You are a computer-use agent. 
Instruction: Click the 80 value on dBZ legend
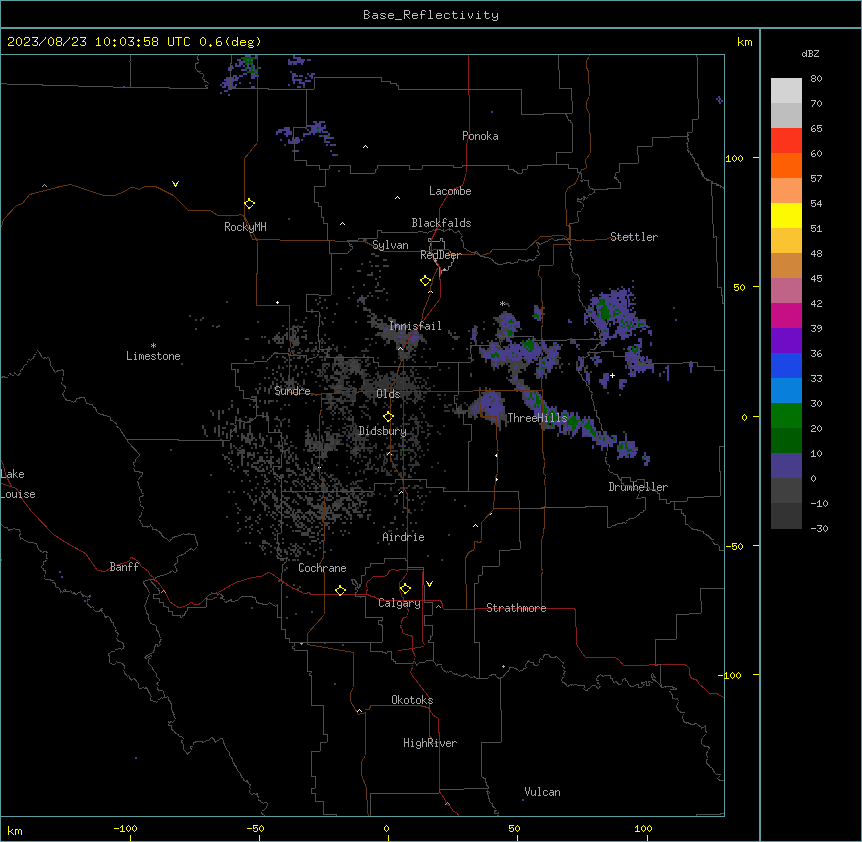coord(816,79)
